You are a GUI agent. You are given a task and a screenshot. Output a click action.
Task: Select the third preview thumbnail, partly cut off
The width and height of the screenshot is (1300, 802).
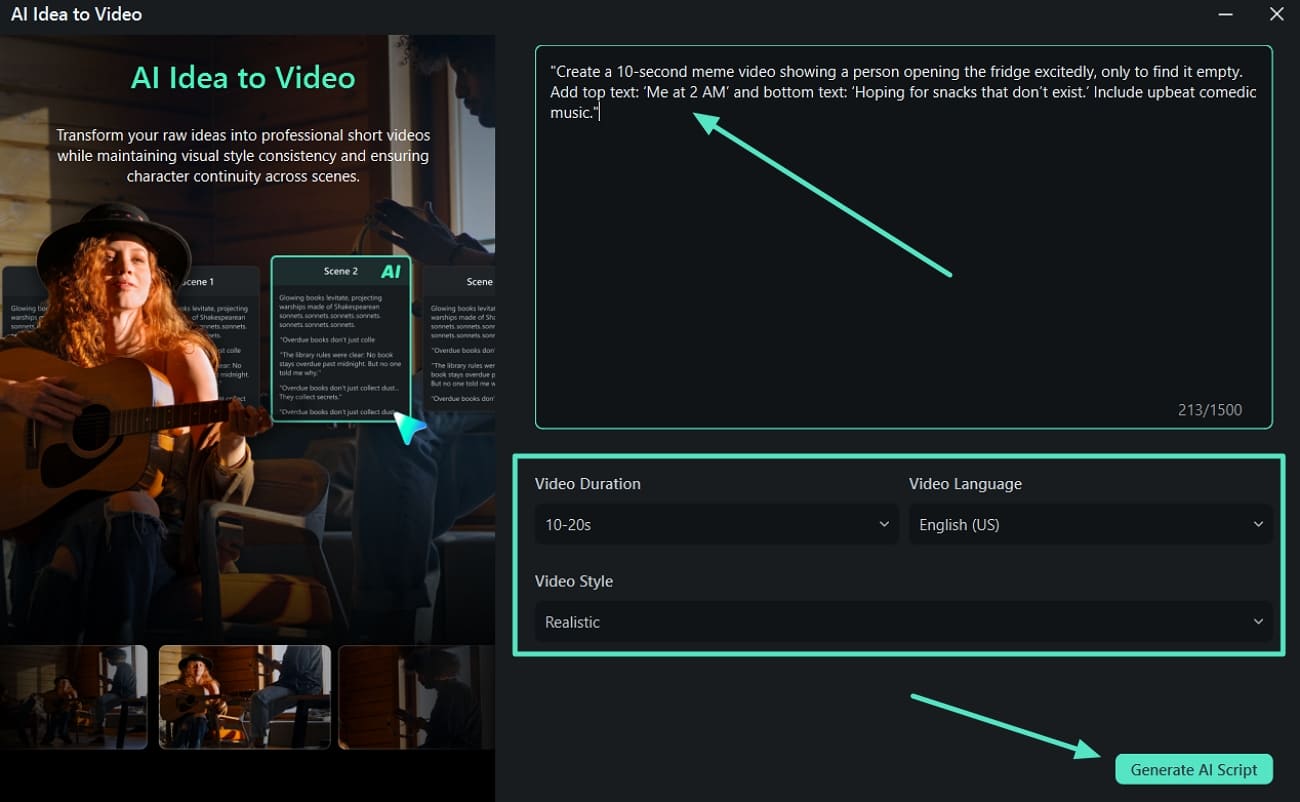click(417, 697)
